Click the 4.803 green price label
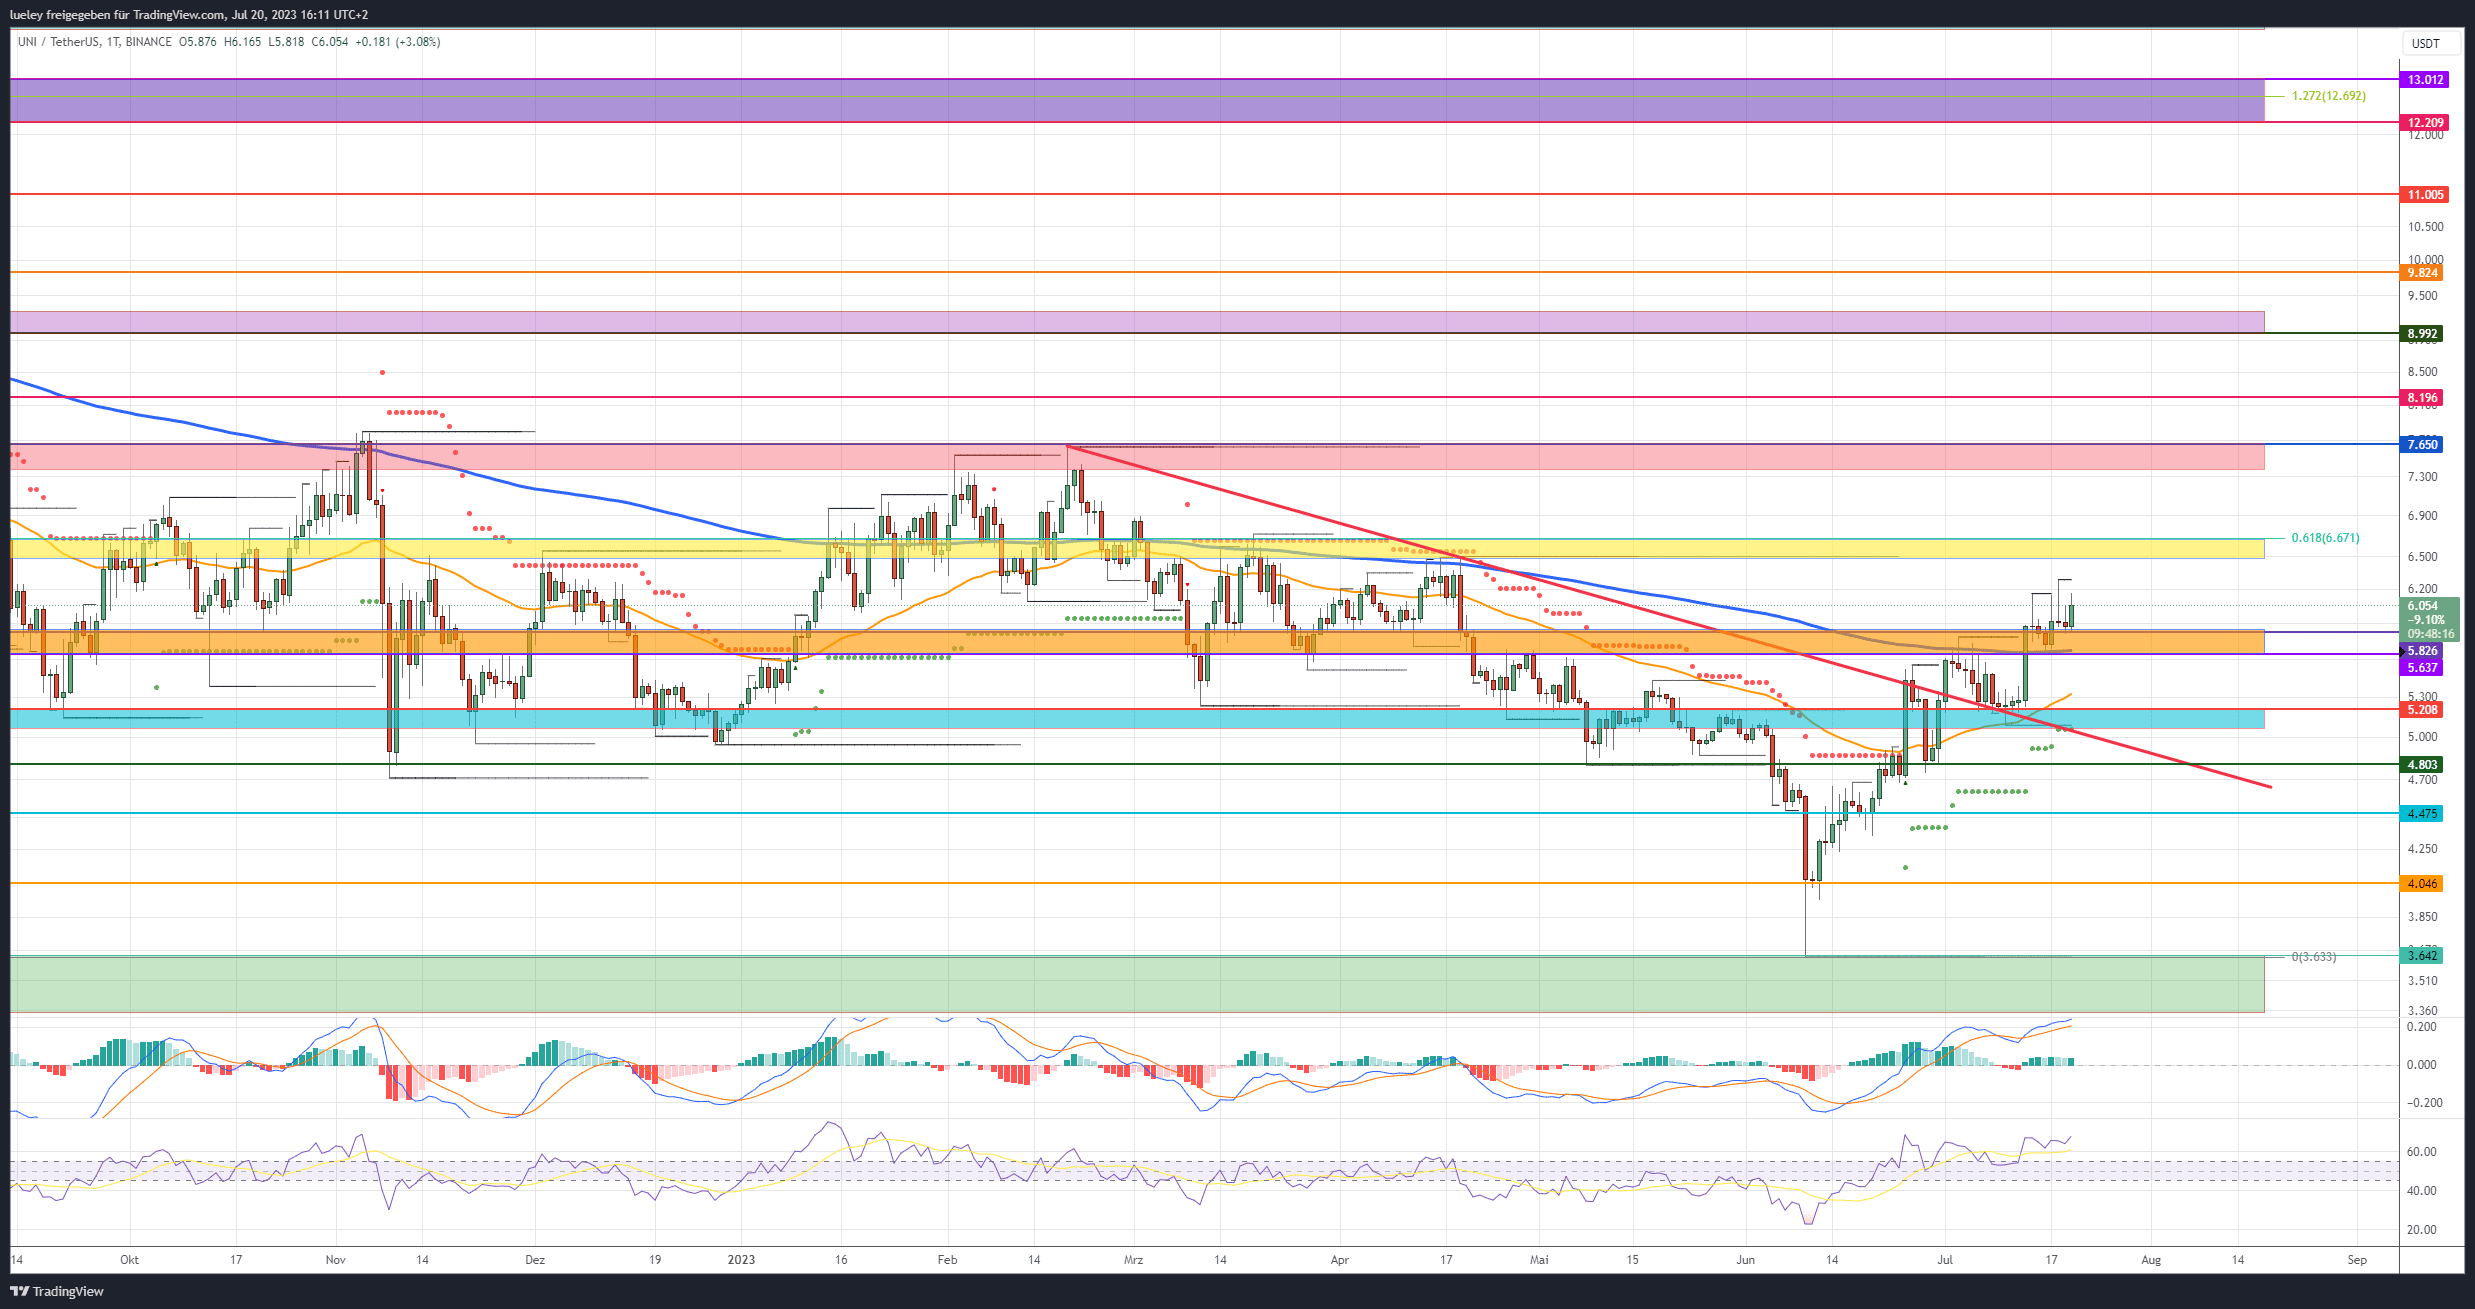 coord(2421,764)
